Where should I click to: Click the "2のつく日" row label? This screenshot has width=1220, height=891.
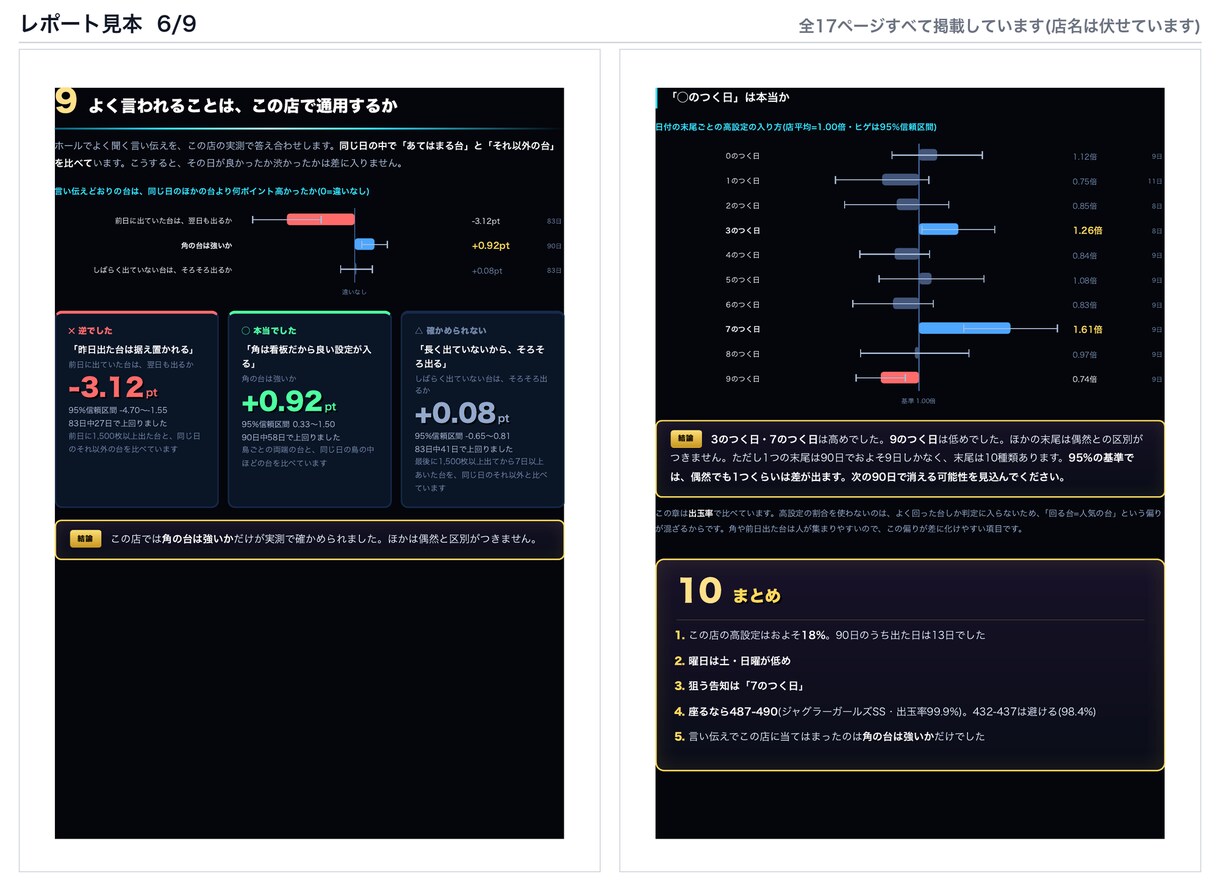click(x=742, y=206)
